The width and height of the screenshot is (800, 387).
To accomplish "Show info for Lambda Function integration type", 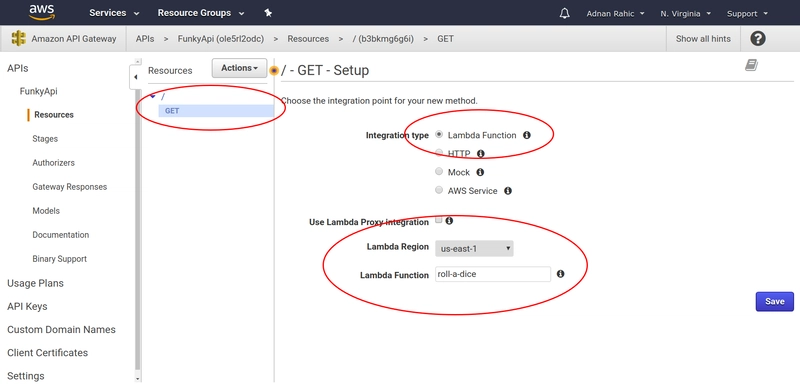I will (527, 135).
